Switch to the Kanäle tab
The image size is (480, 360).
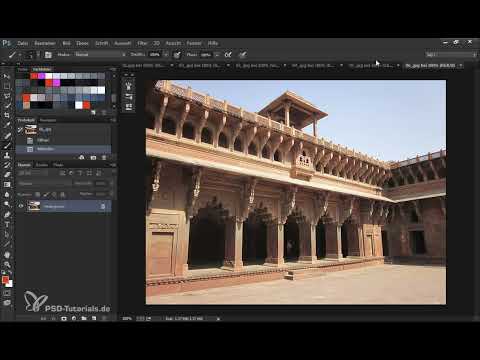(42, 165)
